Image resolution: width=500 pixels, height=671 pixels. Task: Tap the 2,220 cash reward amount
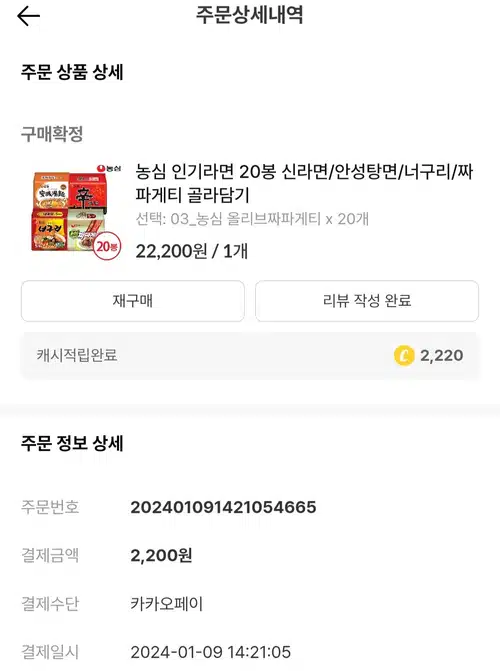441,356
